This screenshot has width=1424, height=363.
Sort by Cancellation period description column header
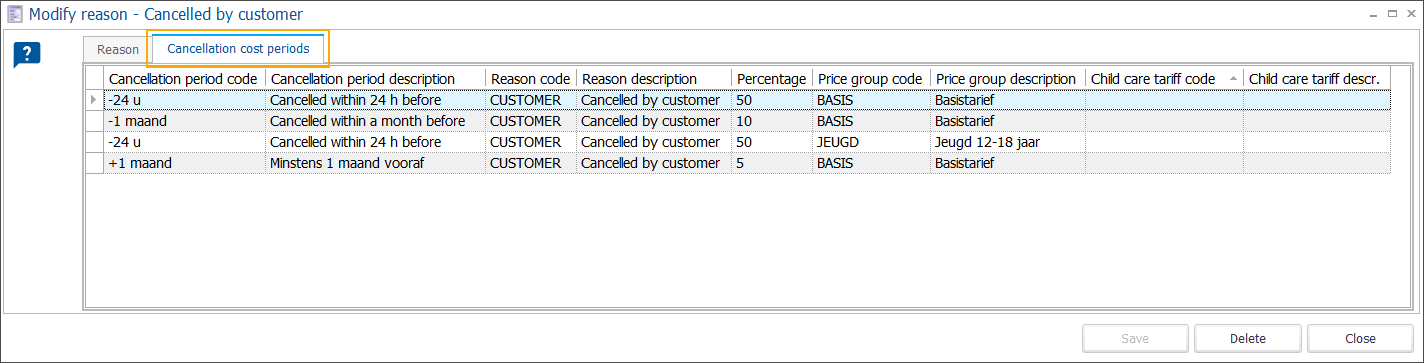tap(375, 79)
